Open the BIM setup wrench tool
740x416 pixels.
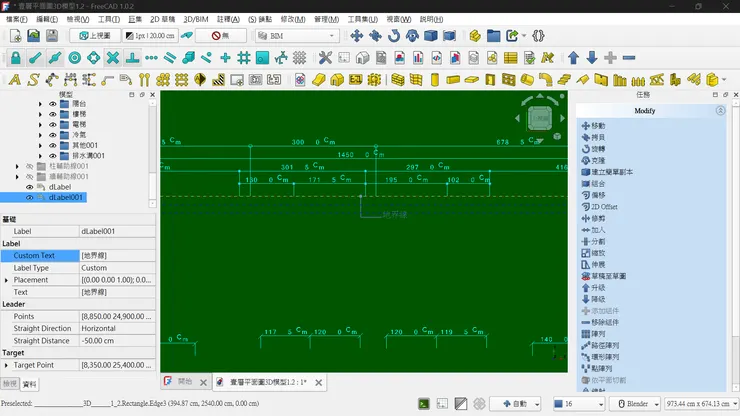325,58
